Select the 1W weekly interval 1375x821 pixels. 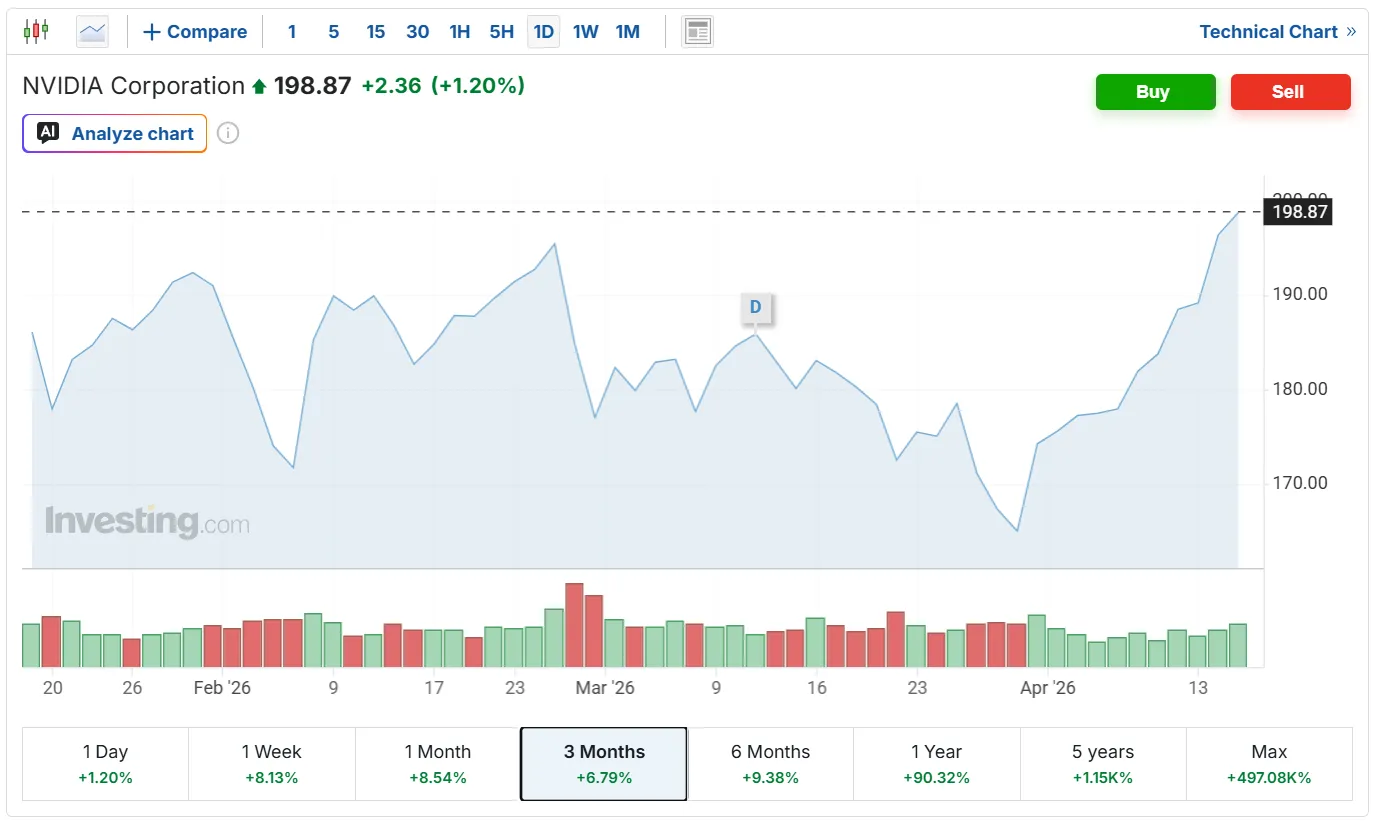(x=585, y=32)
